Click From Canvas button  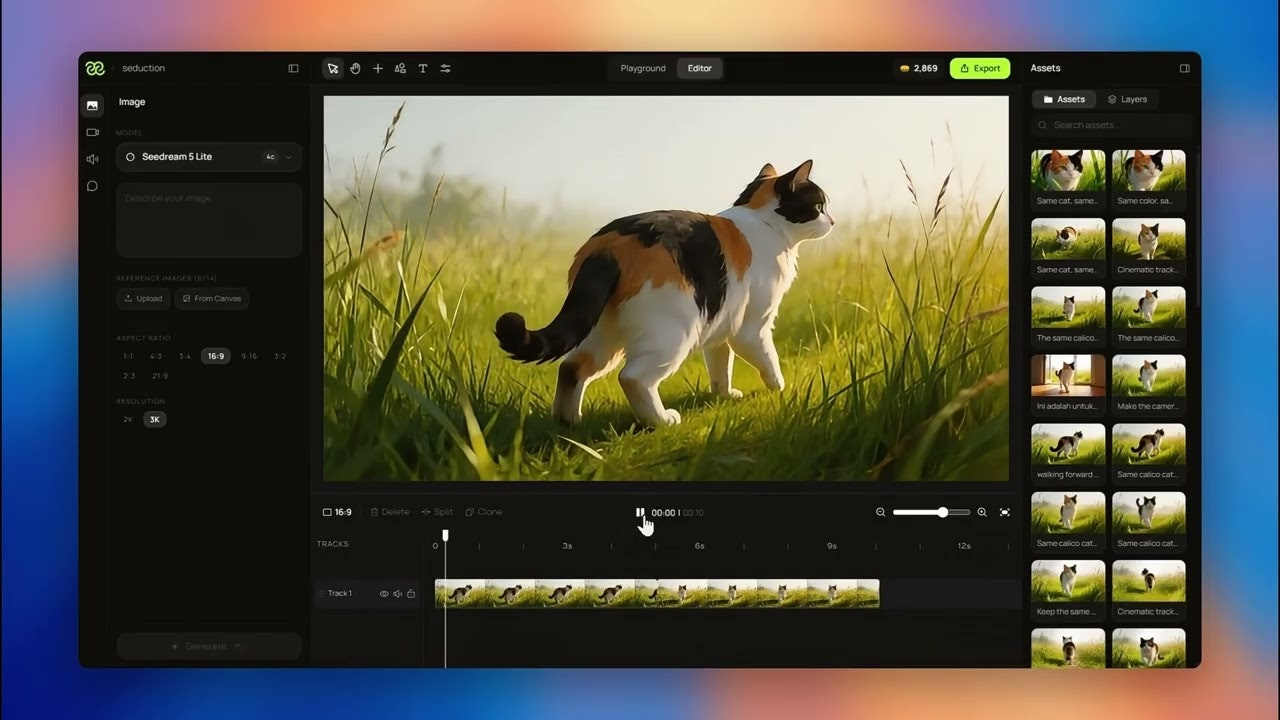pos(212,298)
